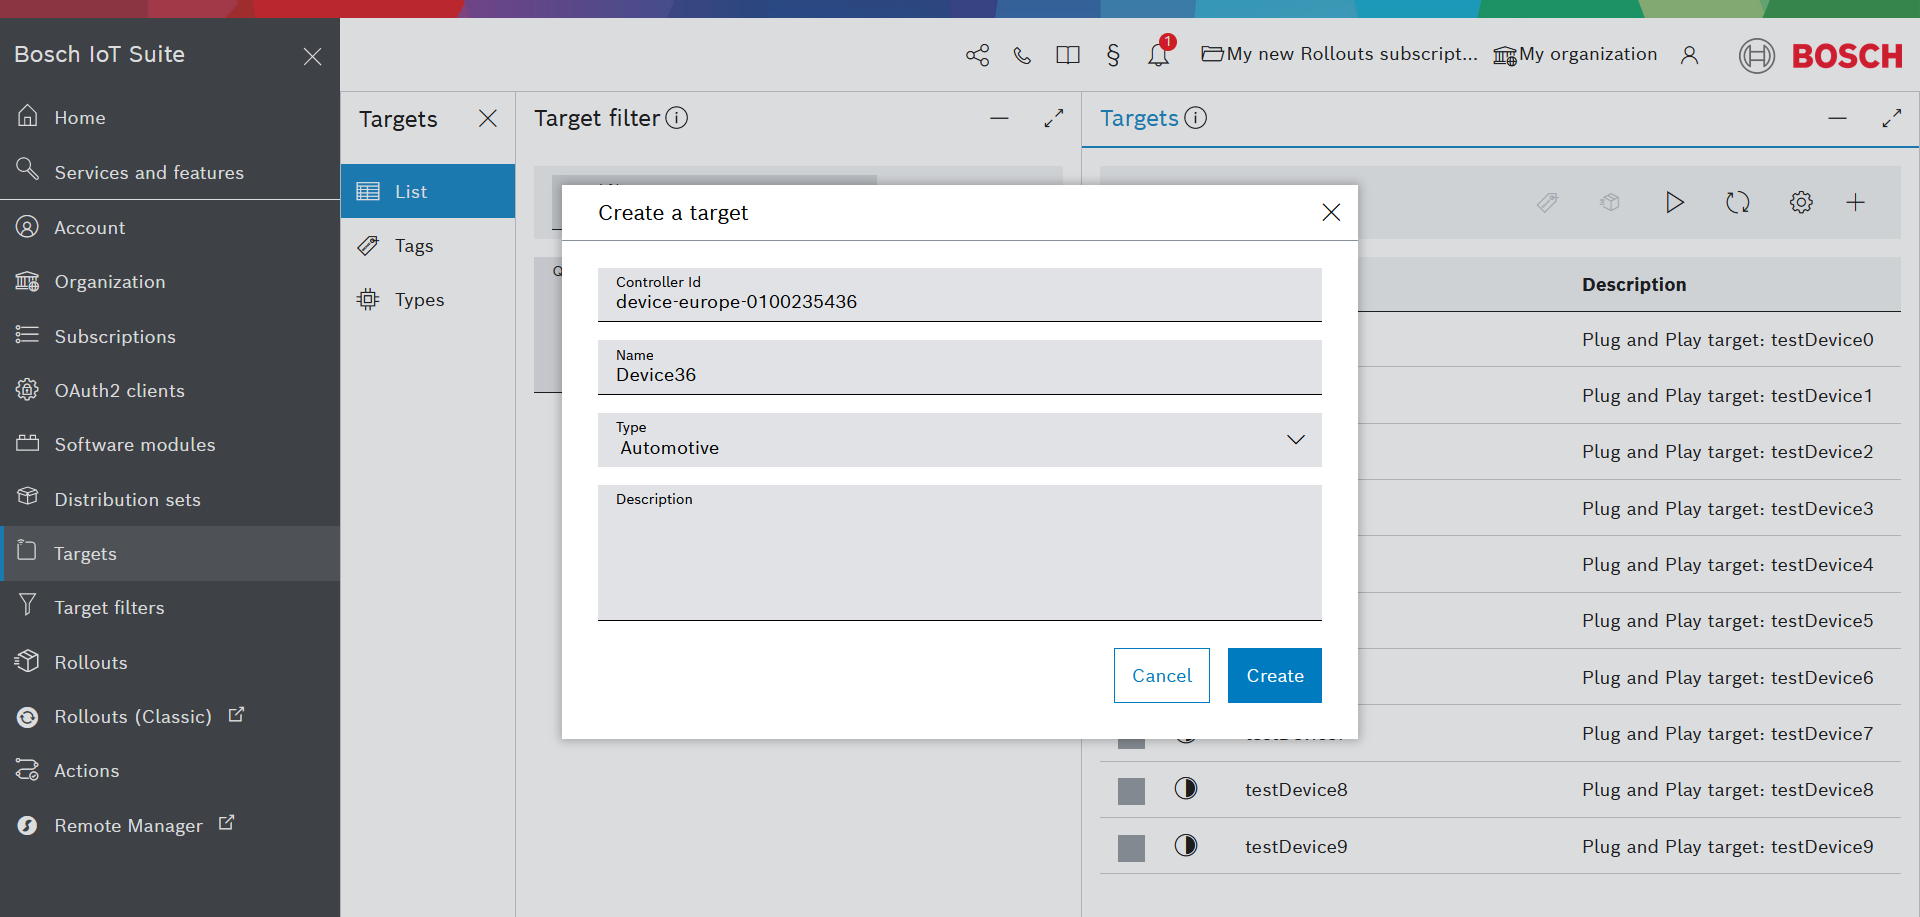Click the refresh targets icon
This screenshot has height=917, width=1920.
[1737, 203]
